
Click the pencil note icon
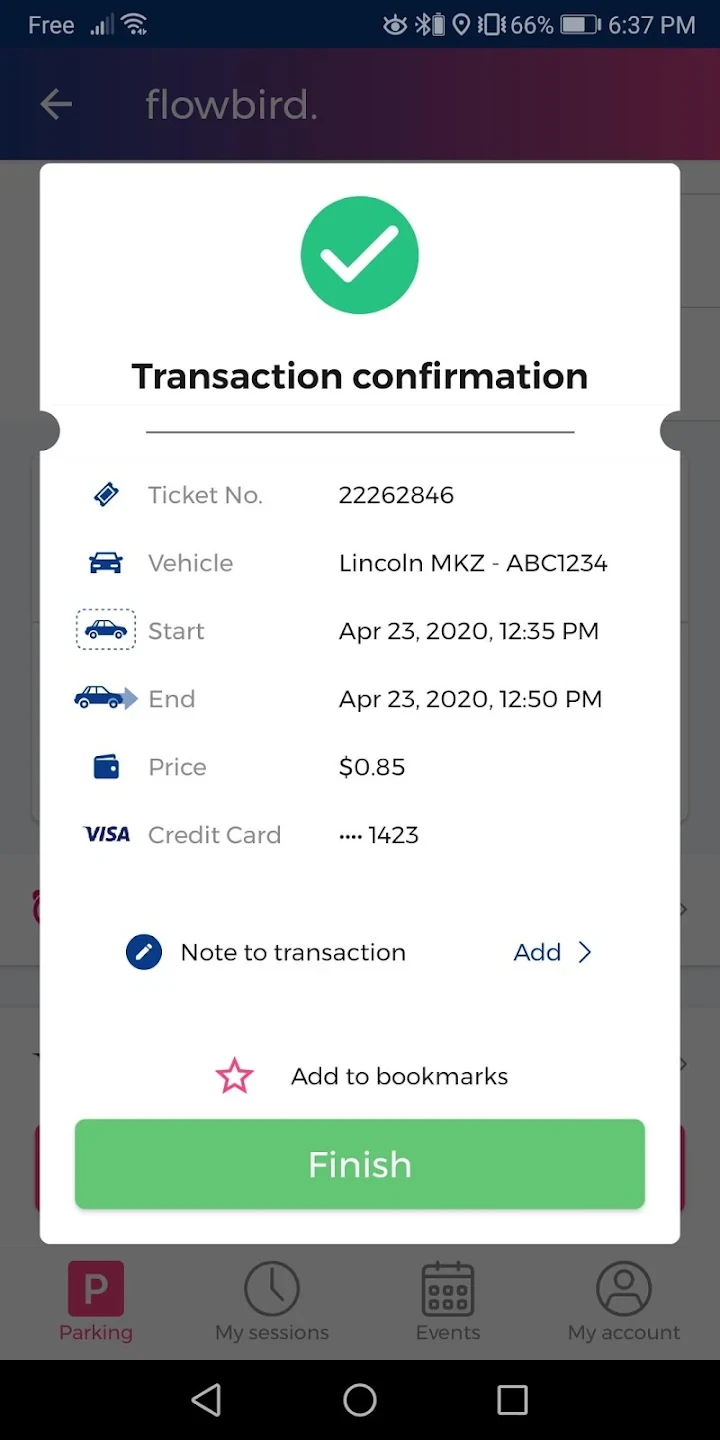pyautogui.click(x=144, y=952)
